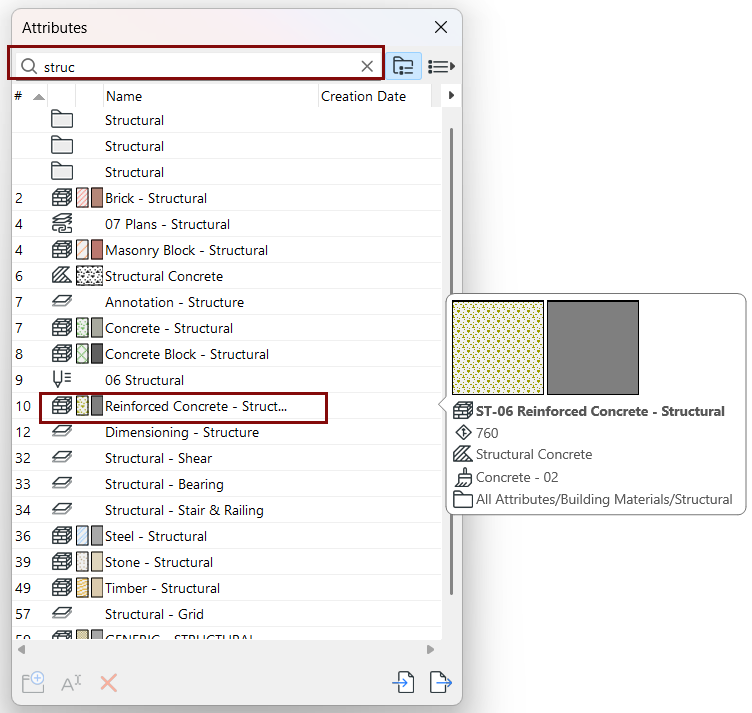
Task: Click the layer combination icon for 07 Plans - Structural
Action: 62,223
